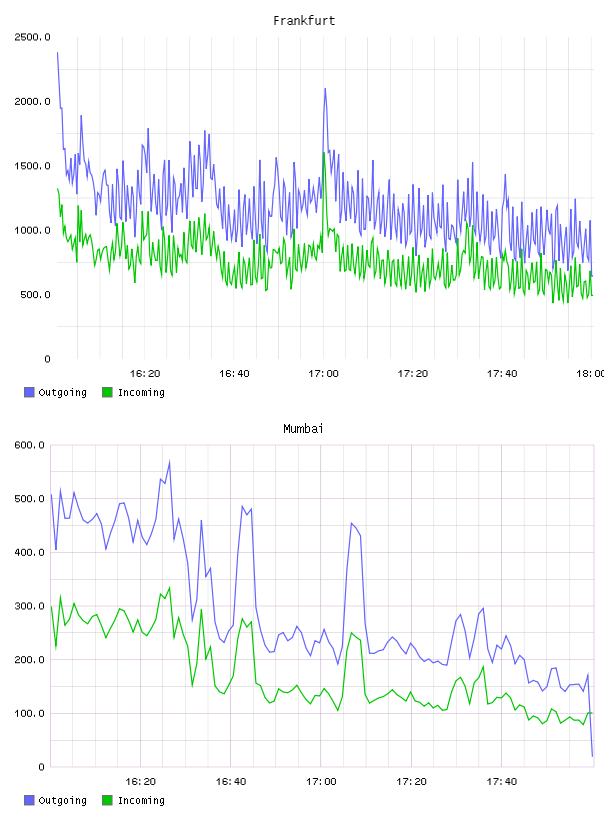
Task: Click the 17:40 time label on Mumbai chart
Action: [x=502, y=782]
